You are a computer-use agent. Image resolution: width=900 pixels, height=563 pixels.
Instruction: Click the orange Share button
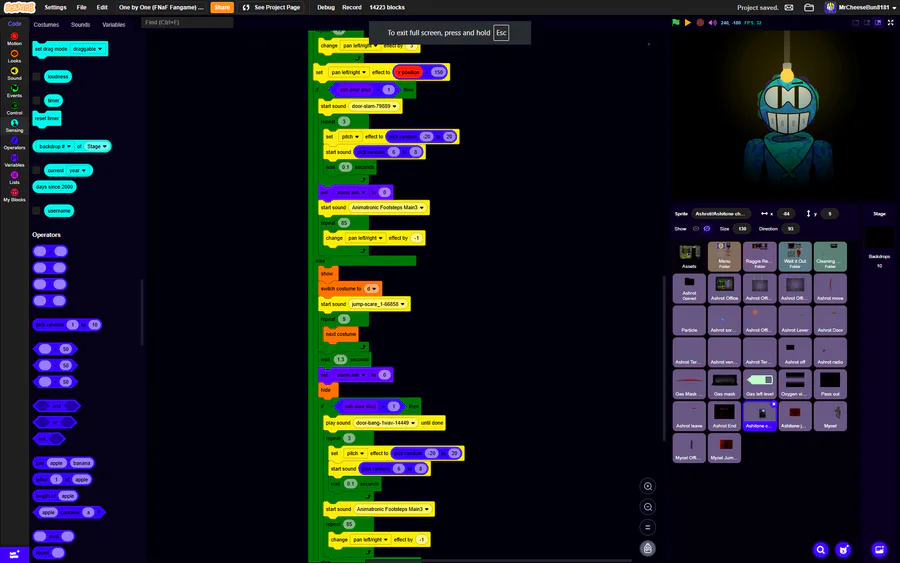[x=222, y=7]
